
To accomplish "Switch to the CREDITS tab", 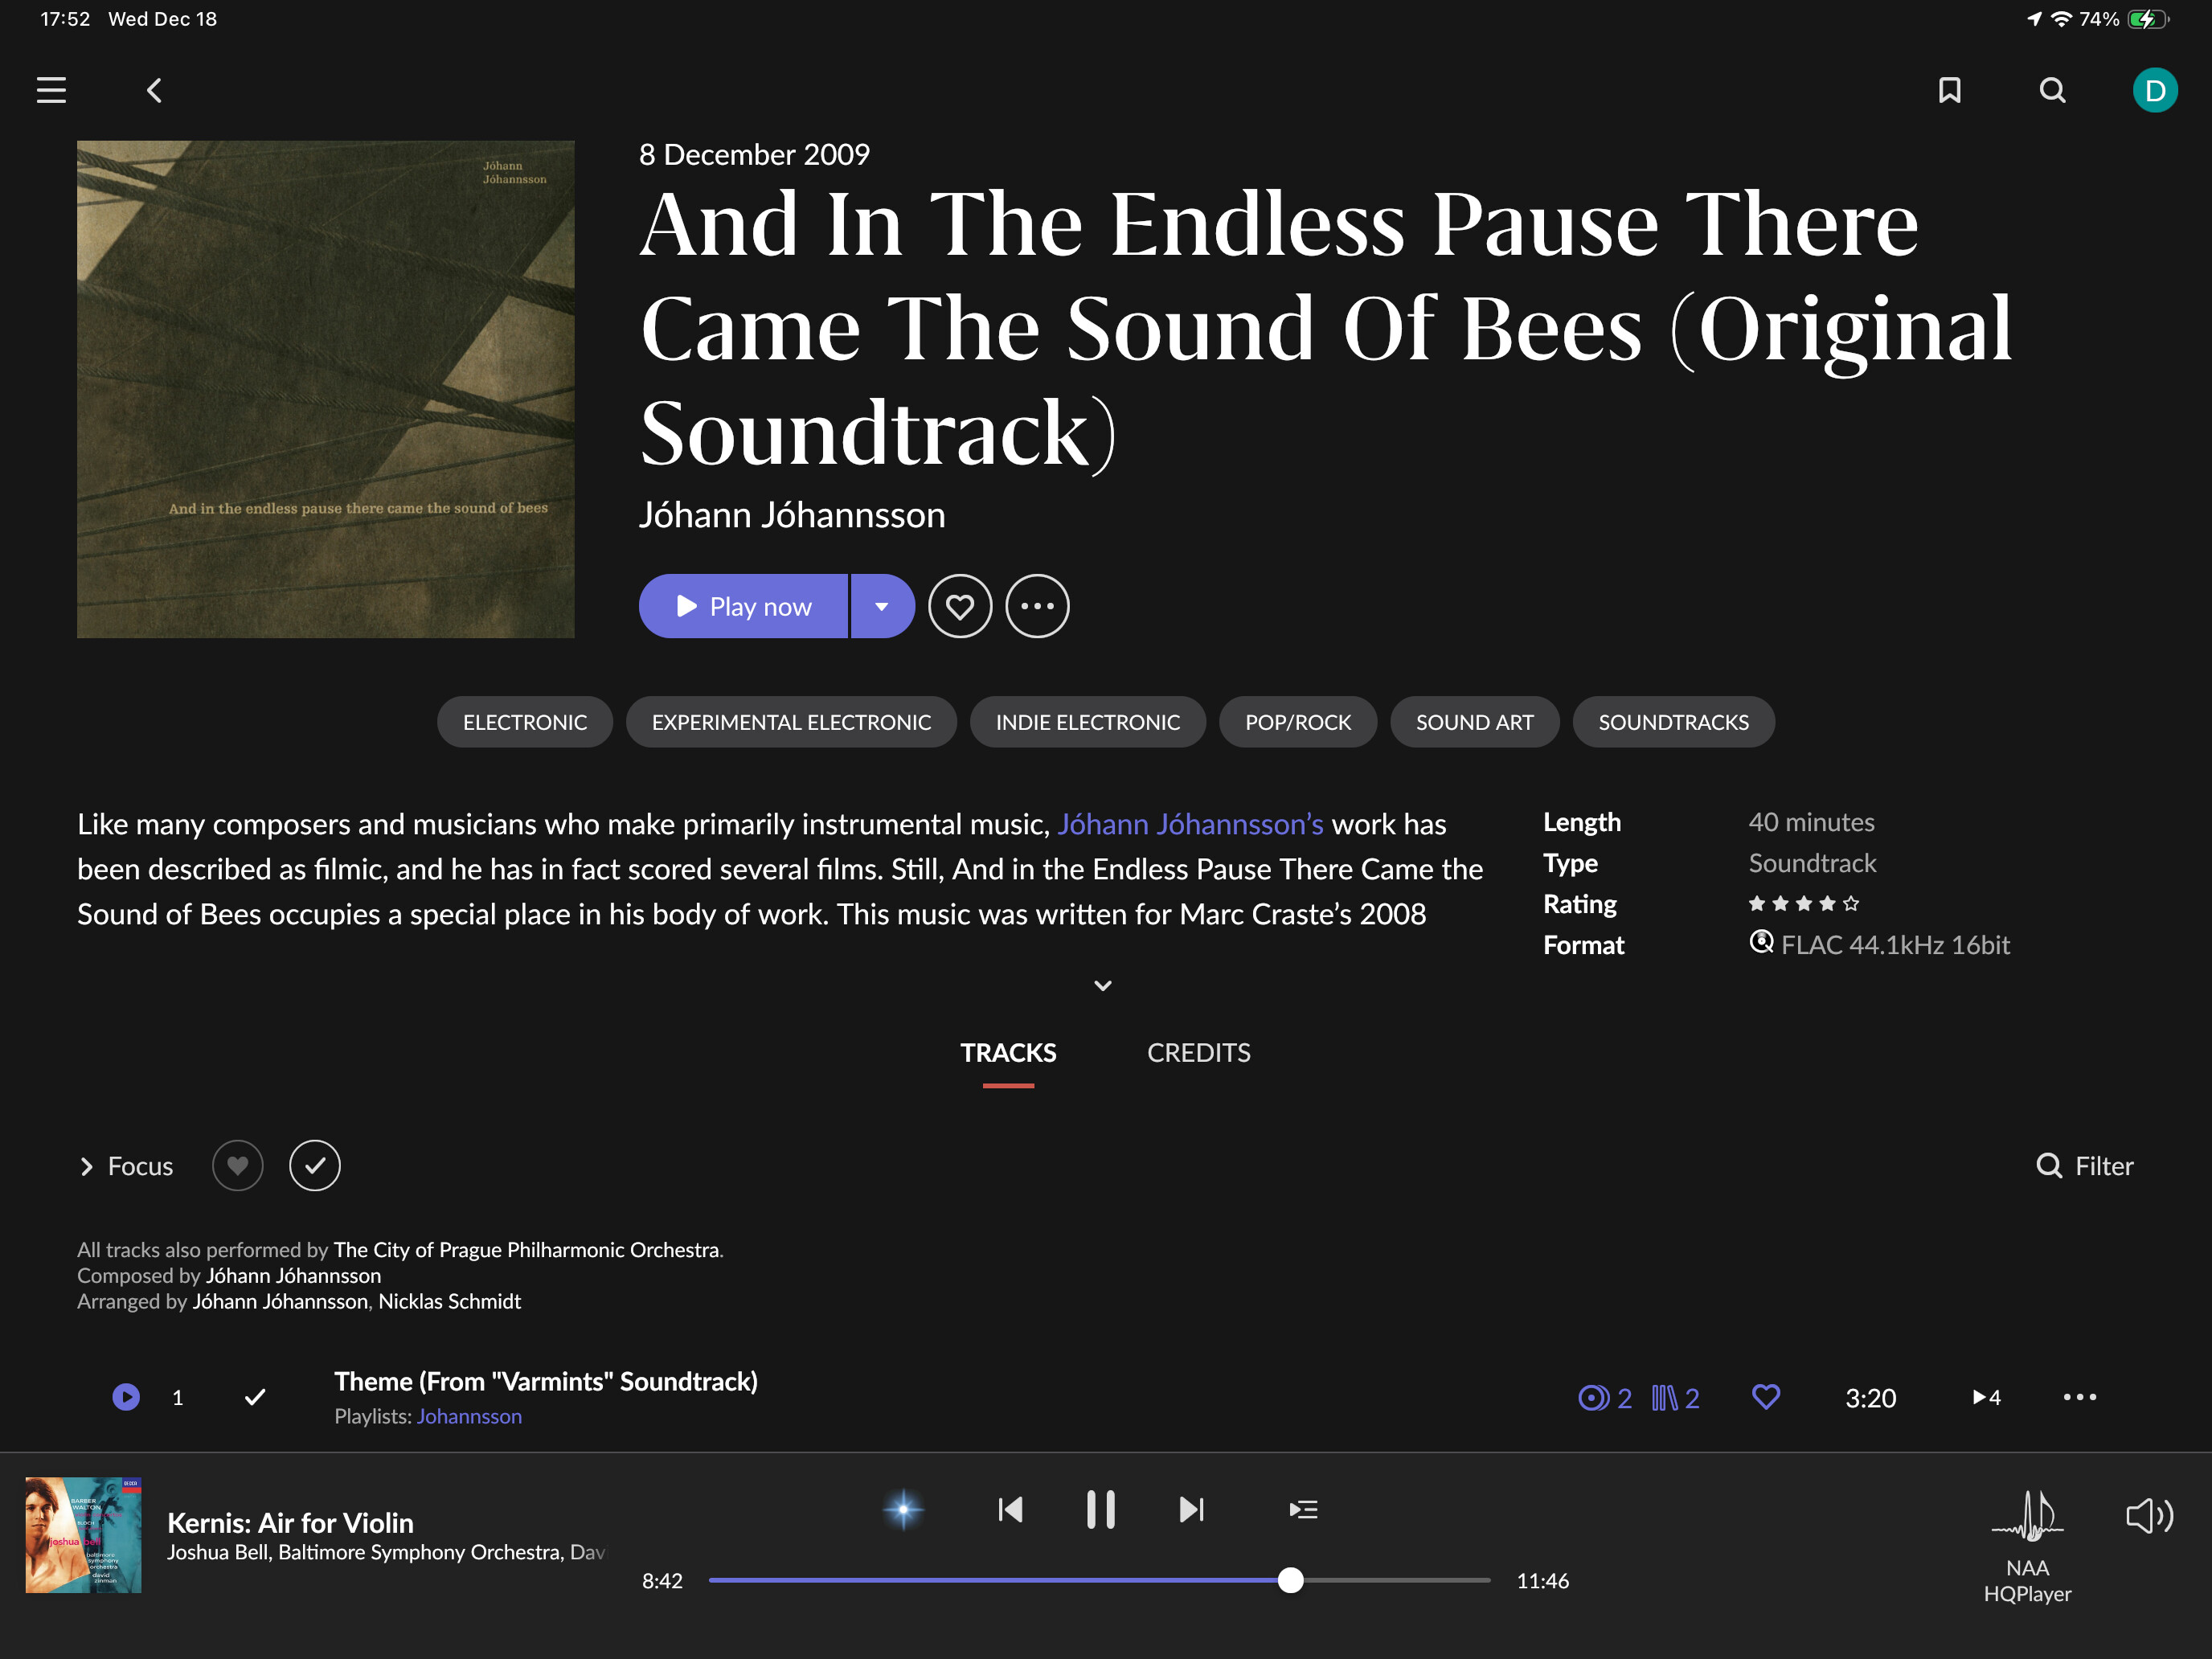I will (x=1198, y=1052).
